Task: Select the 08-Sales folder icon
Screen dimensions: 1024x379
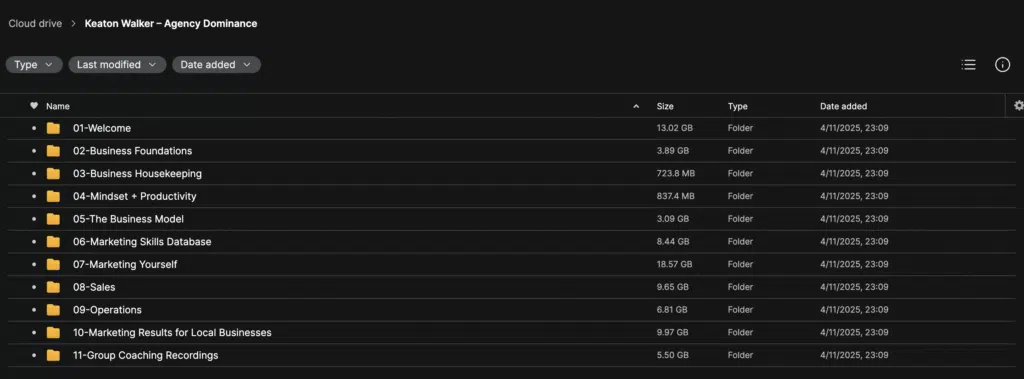Action: click(54, 287)
